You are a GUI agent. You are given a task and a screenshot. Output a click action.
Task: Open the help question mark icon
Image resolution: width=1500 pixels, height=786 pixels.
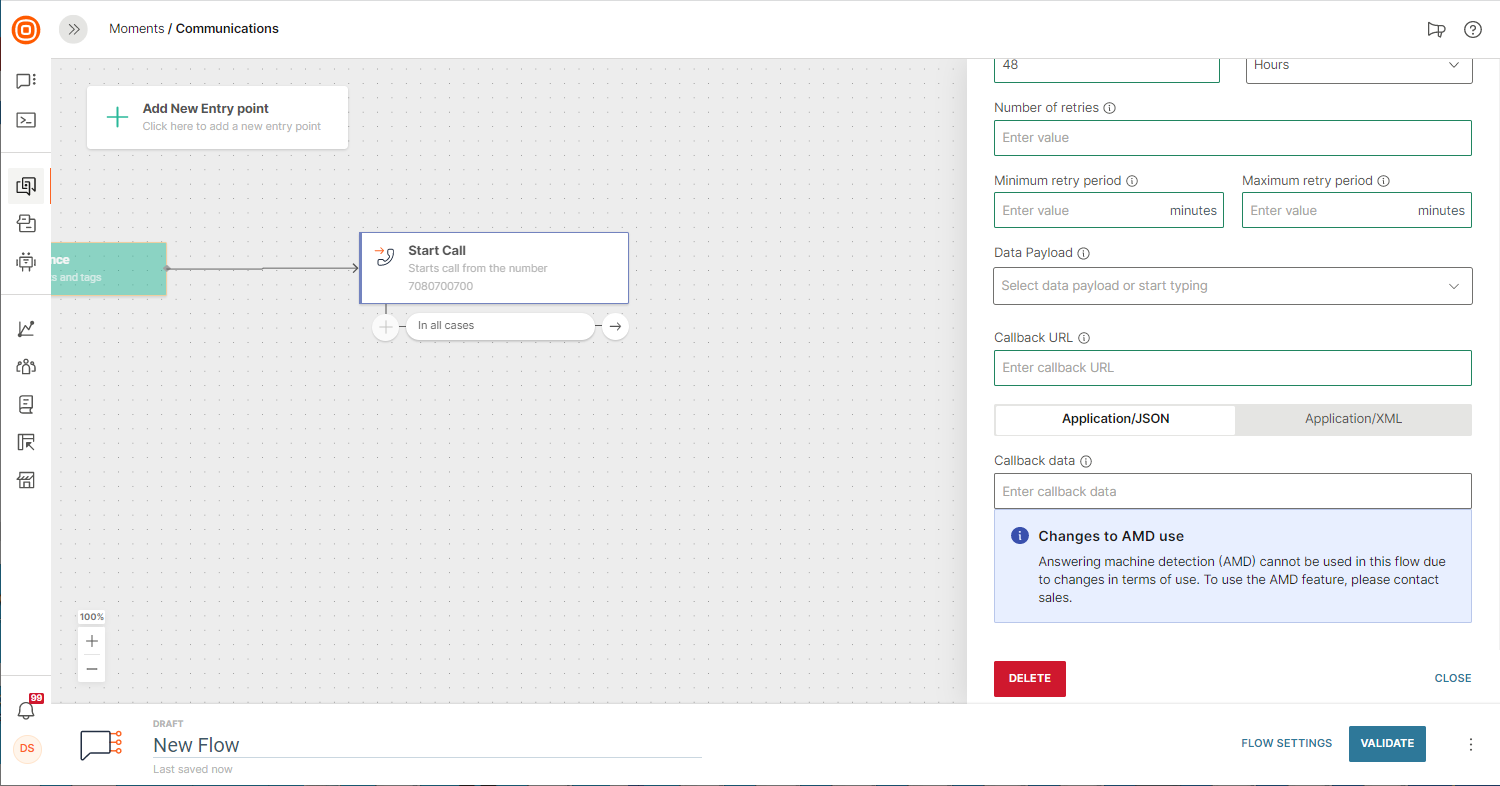1472,29
